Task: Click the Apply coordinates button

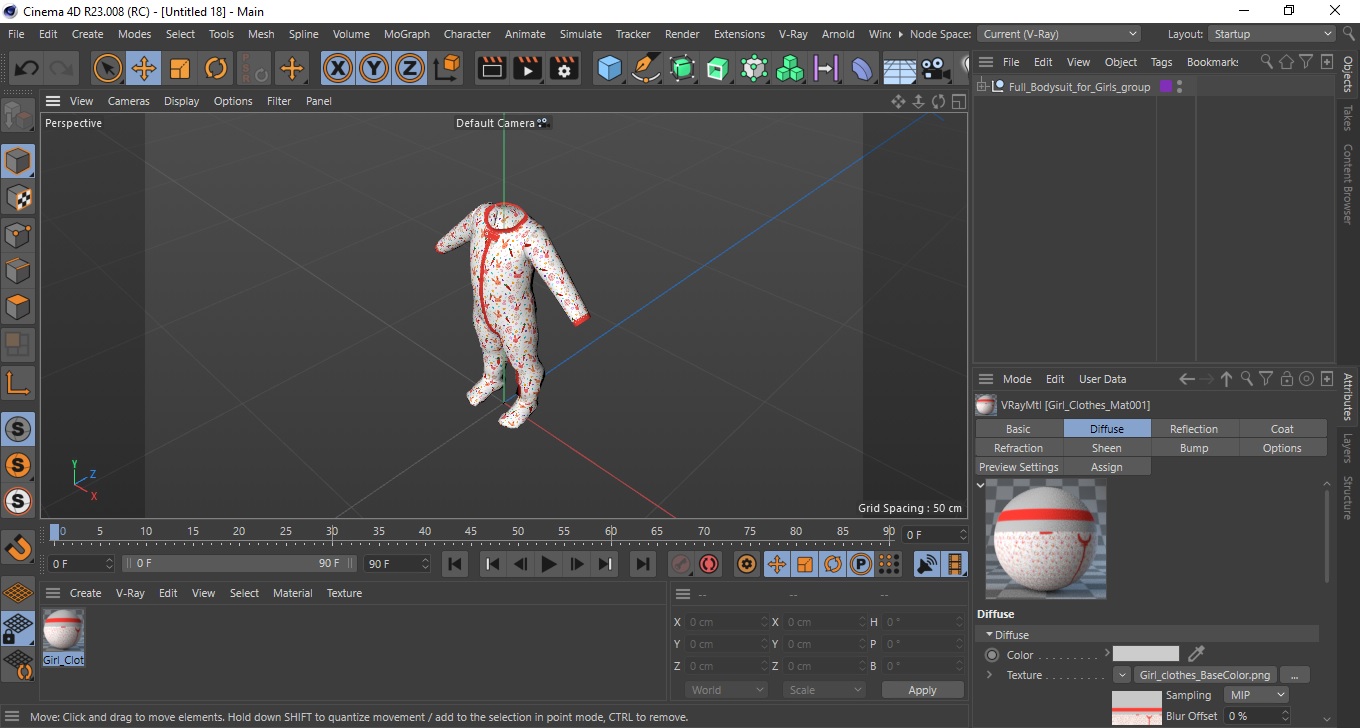Action: pos(922,690)
